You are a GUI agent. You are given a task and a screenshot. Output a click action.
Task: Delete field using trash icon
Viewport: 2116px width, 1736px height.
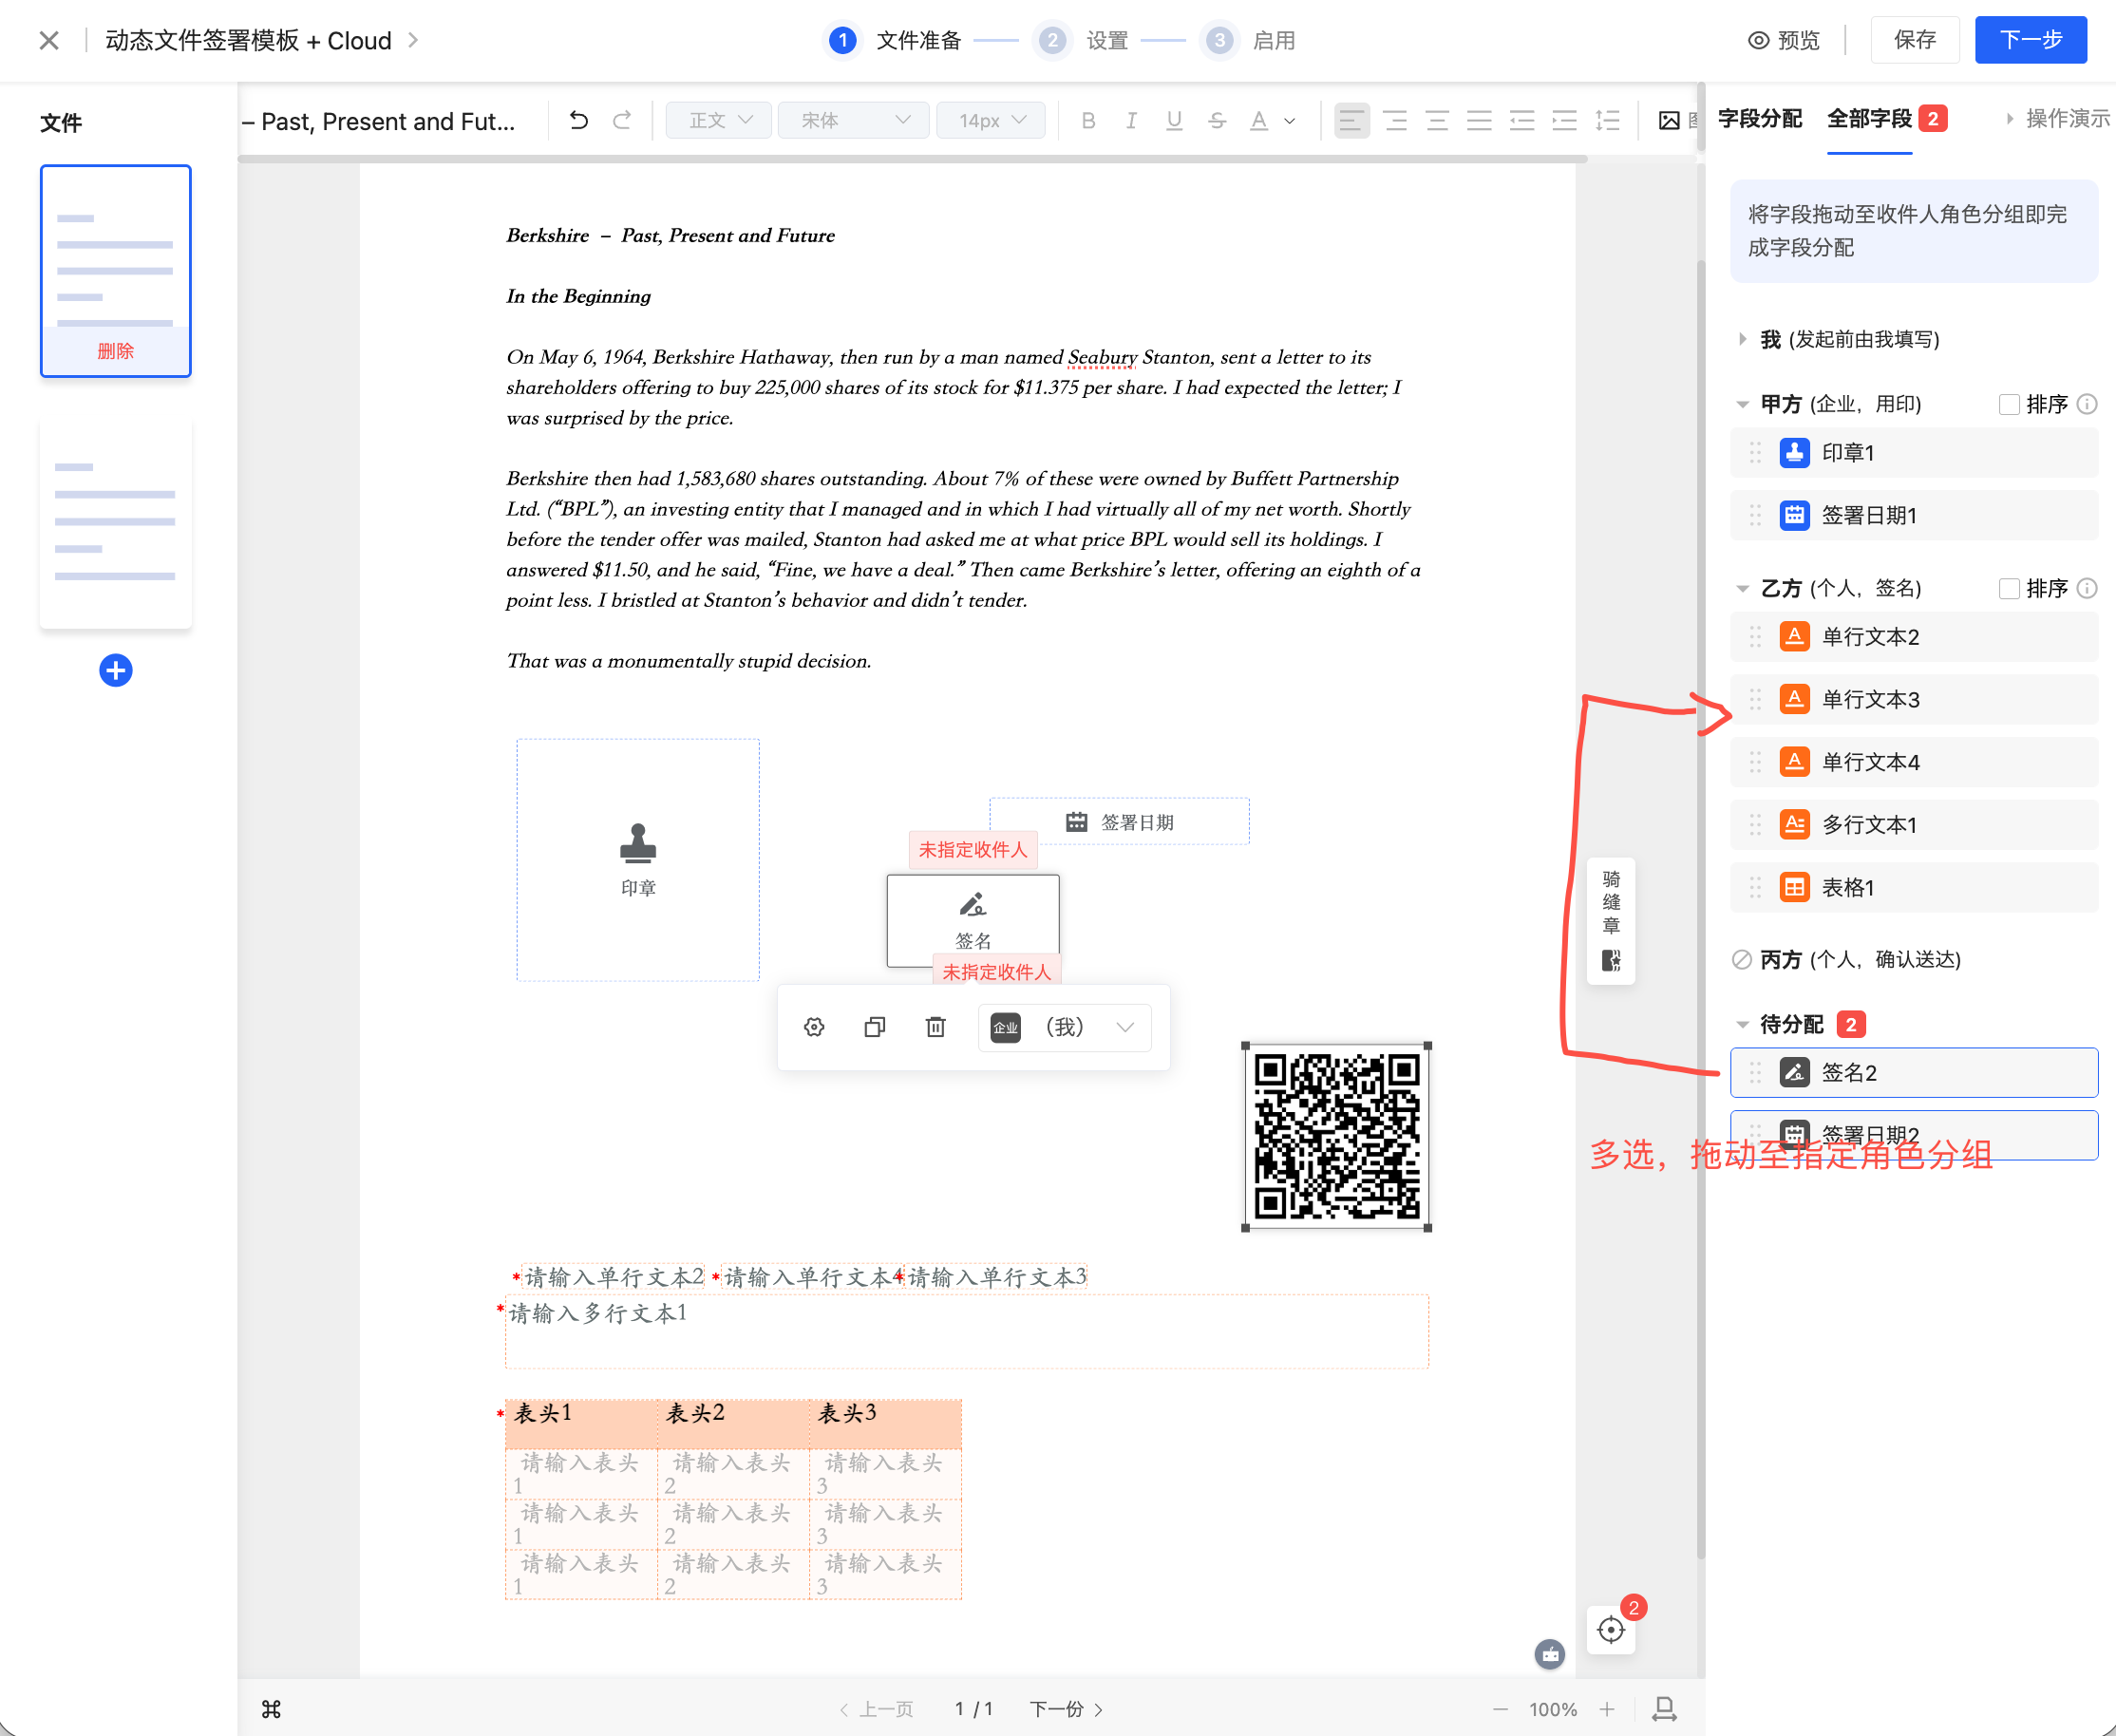pyautogui.click(x=935, y=1027)
